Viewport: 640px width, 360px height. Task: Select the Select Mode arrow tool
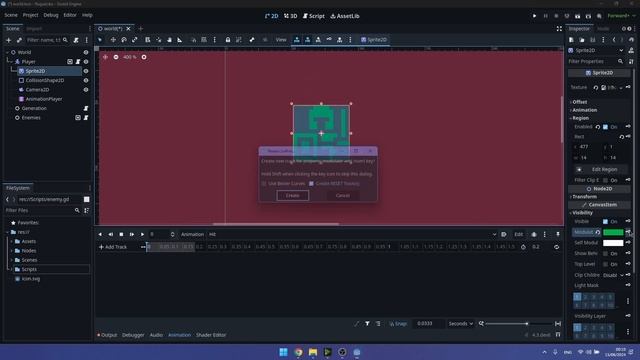(x=100, y=40)
